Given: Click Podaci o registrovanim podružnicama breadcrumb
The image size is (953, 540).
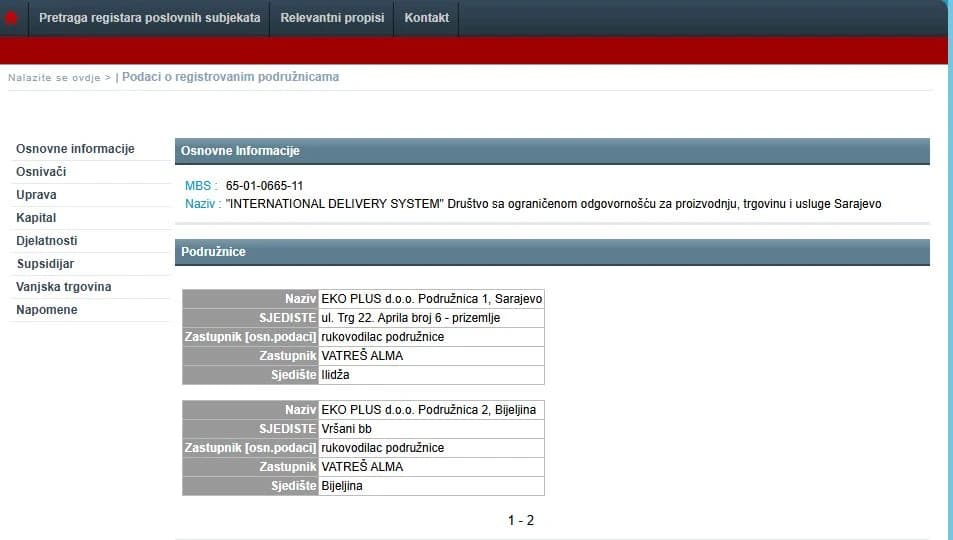Looking at the screenshot, I should click(230, 77).
